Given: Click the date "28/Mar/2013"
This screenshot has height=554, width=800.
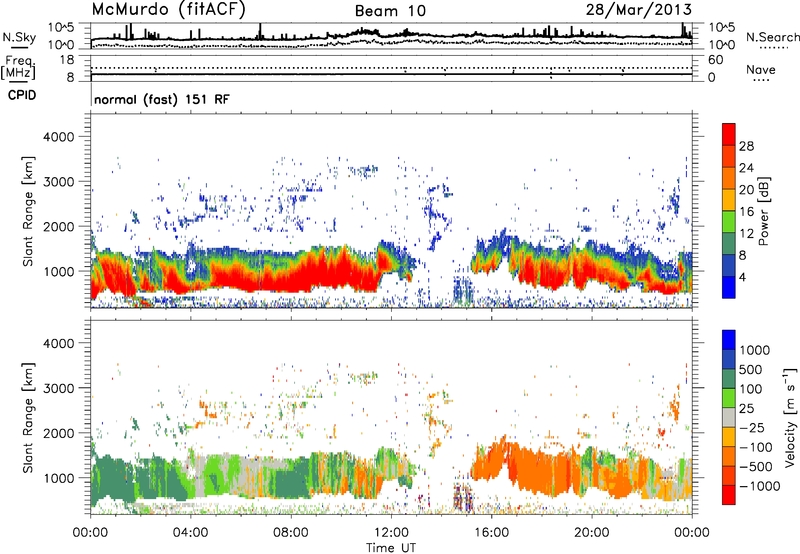Looking at the screenshot, I should click(x=639, y=10).
